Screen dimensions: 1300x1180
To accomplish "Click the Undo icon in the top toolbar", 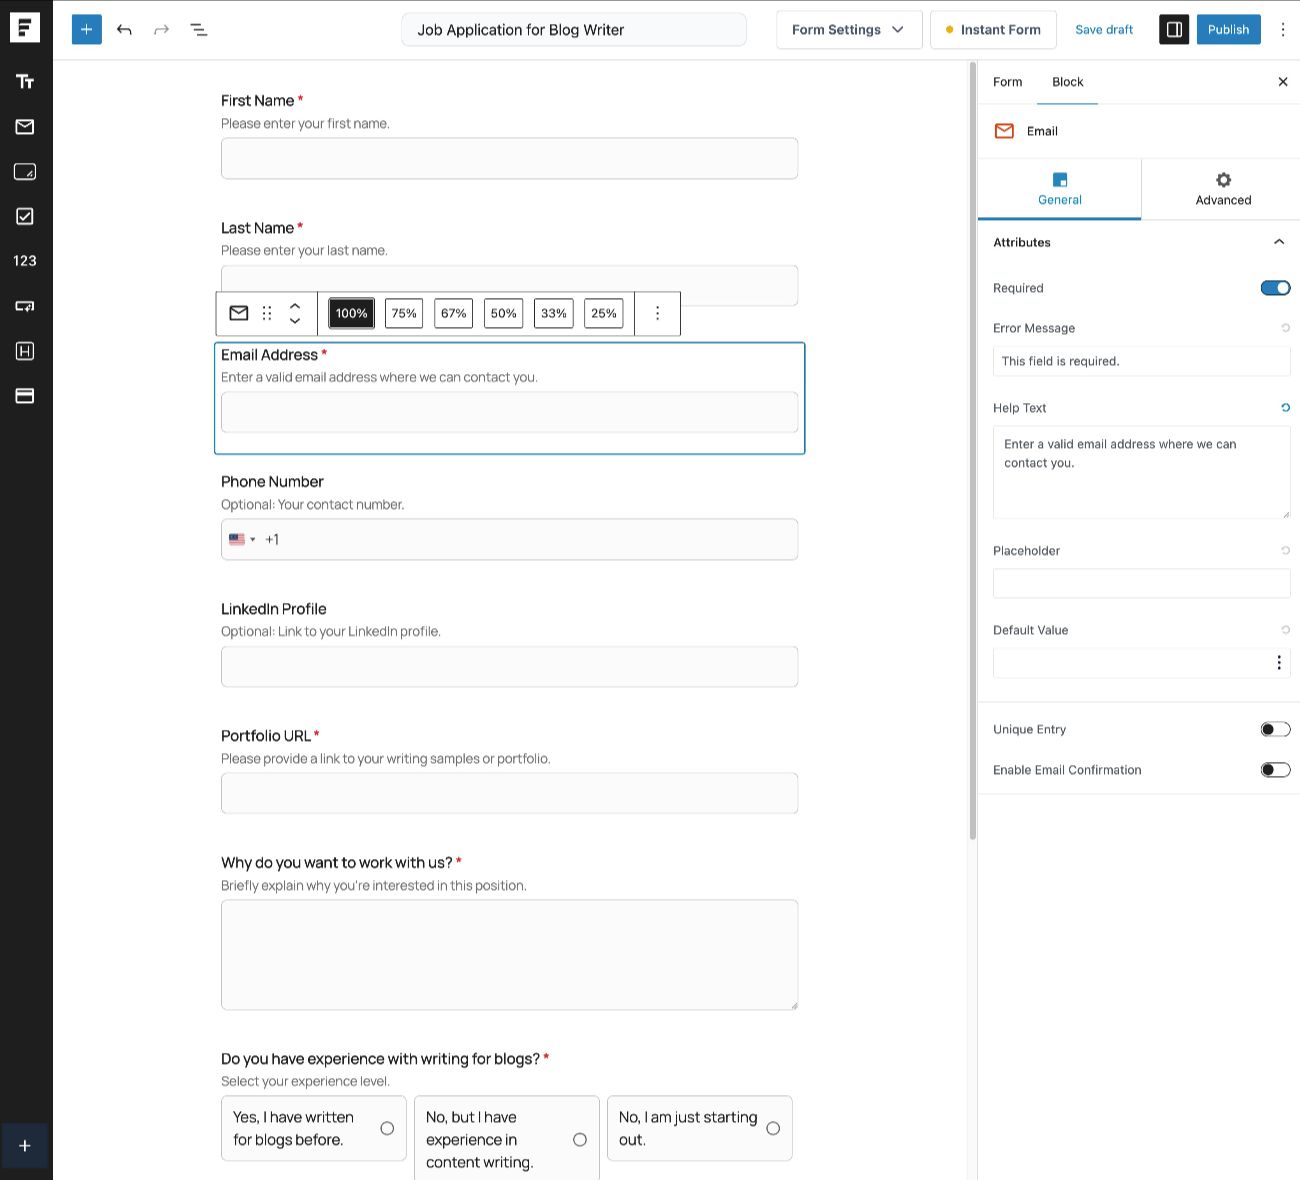I will [124, 29].
